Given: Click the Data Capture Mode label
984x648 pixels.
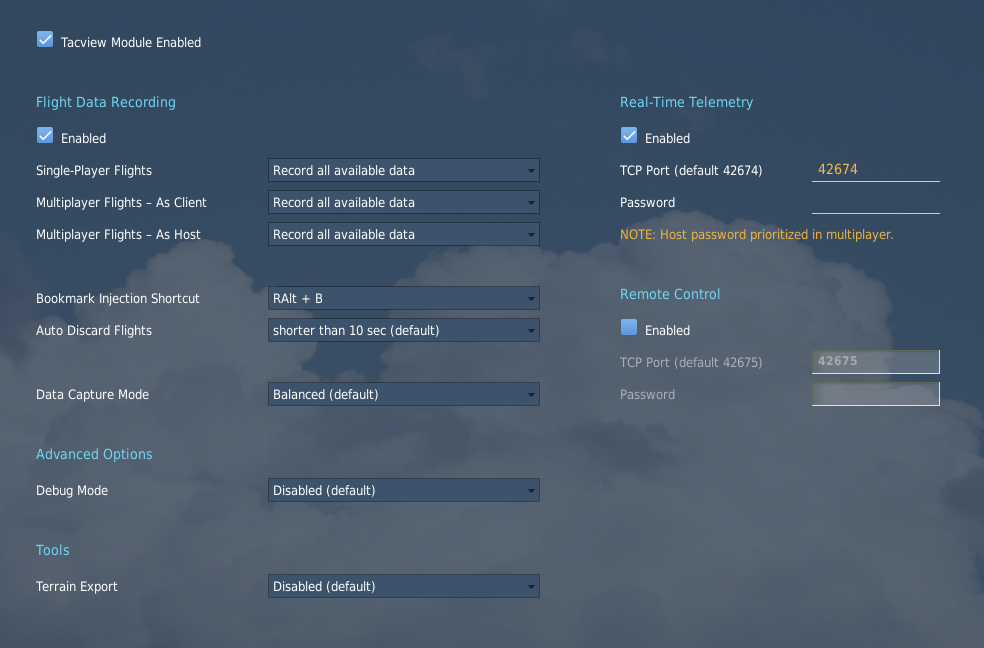Looking at the screenshot, I should pos(92,395).
